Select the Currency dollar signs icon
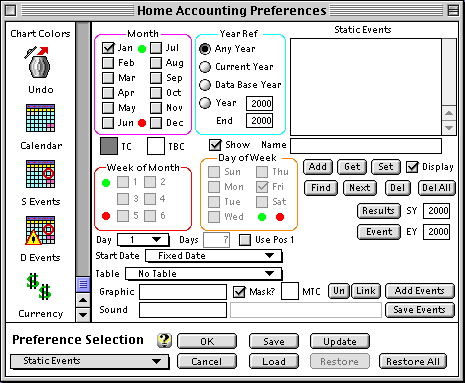465x383 pixels. (x=39, y=286)
